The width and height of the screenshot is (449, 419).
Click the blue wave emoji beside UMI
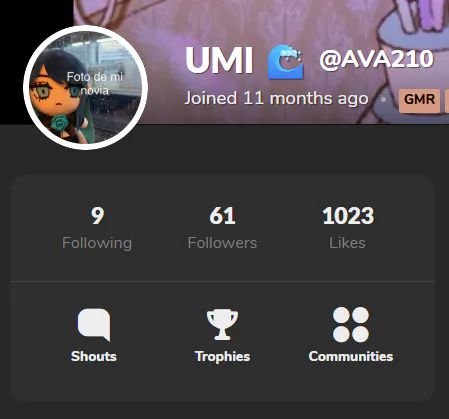(x=286, y=62)
